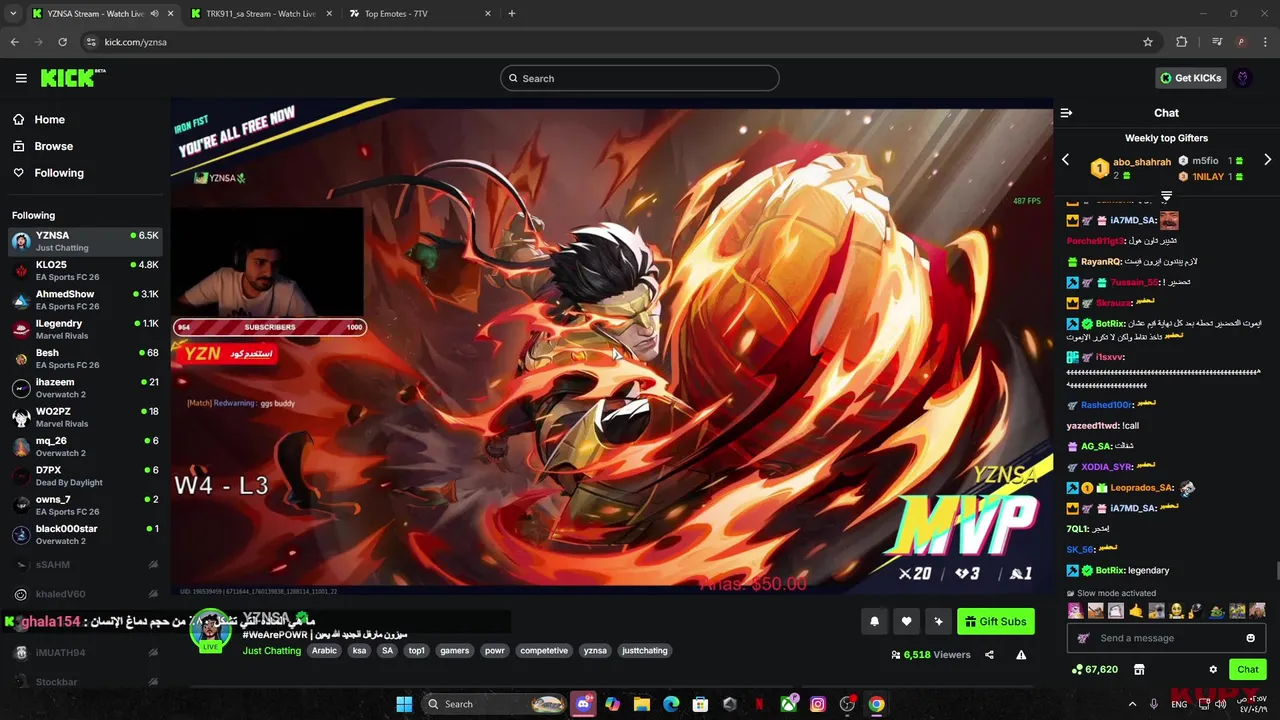
Task: Insert the thumbs-up hand quick emote
Action: tap(1136, 610)
